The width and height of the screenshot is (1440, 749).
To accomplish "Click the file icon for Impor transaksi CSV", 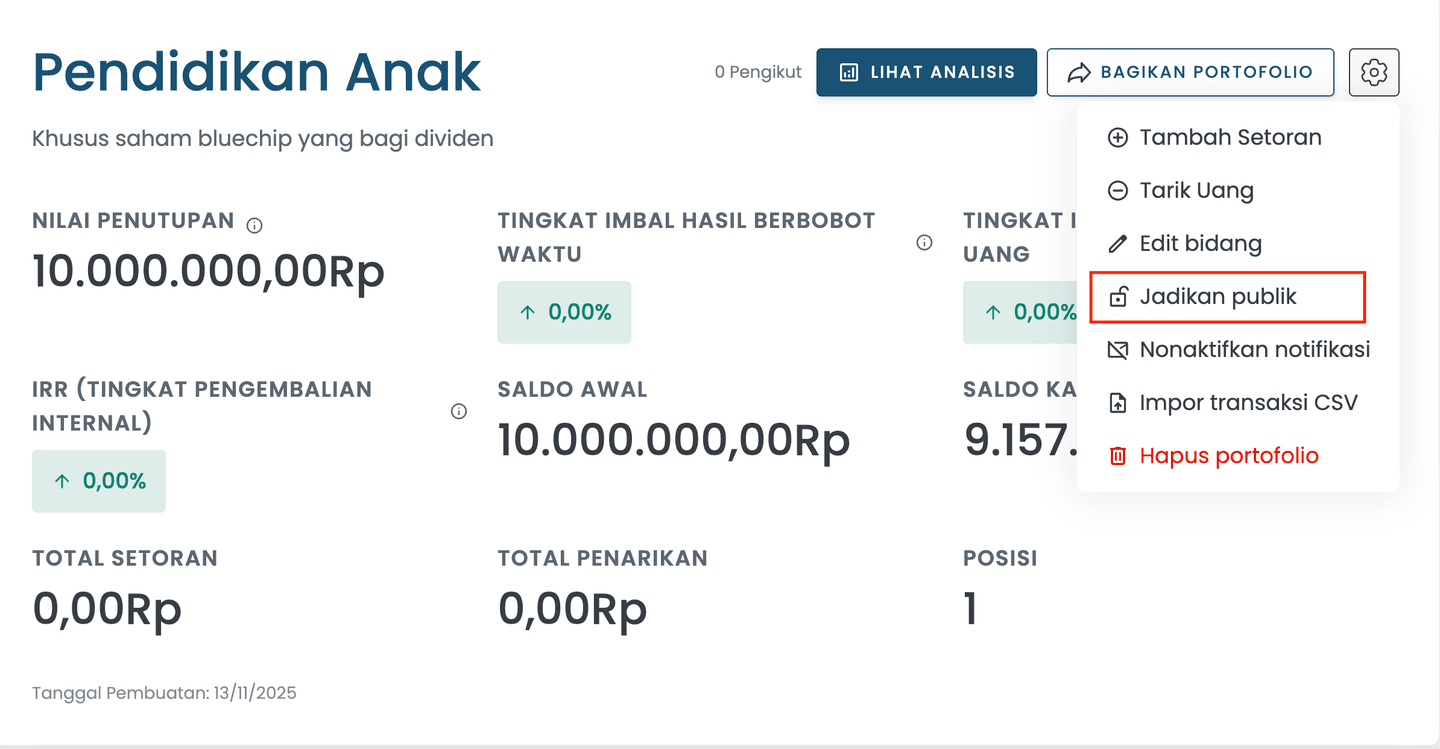I will click(x=1118, y=403).
